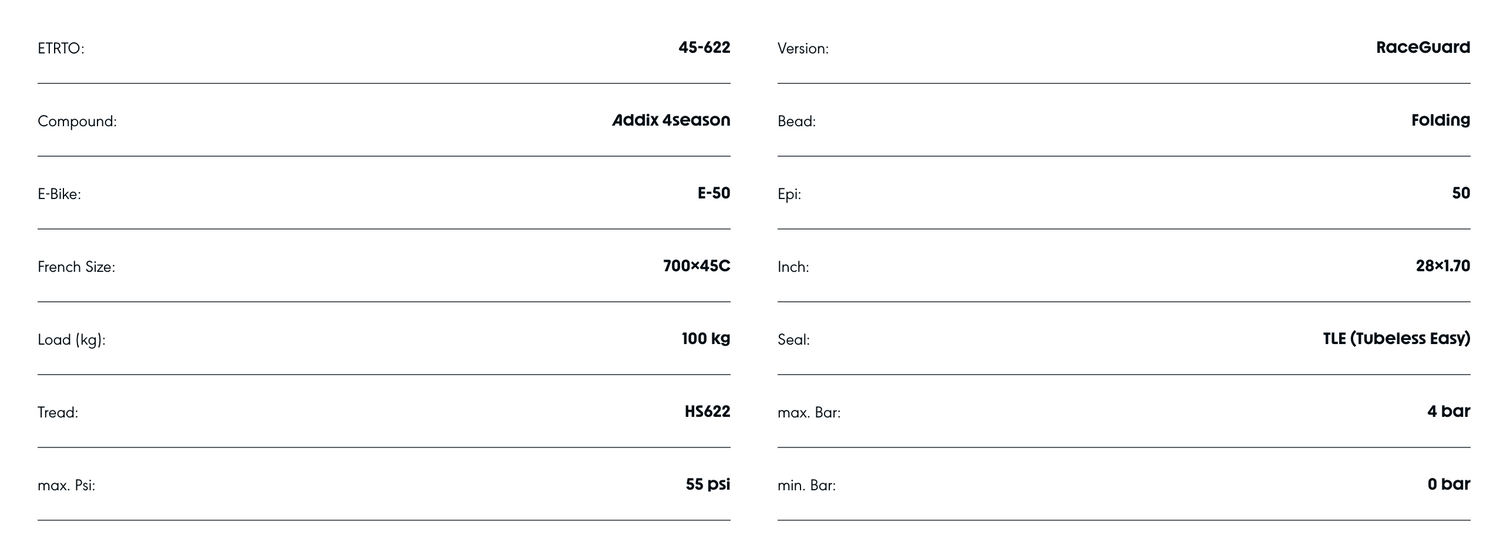Select the tread value HS622
The image size is (1500, 539).
707,412
